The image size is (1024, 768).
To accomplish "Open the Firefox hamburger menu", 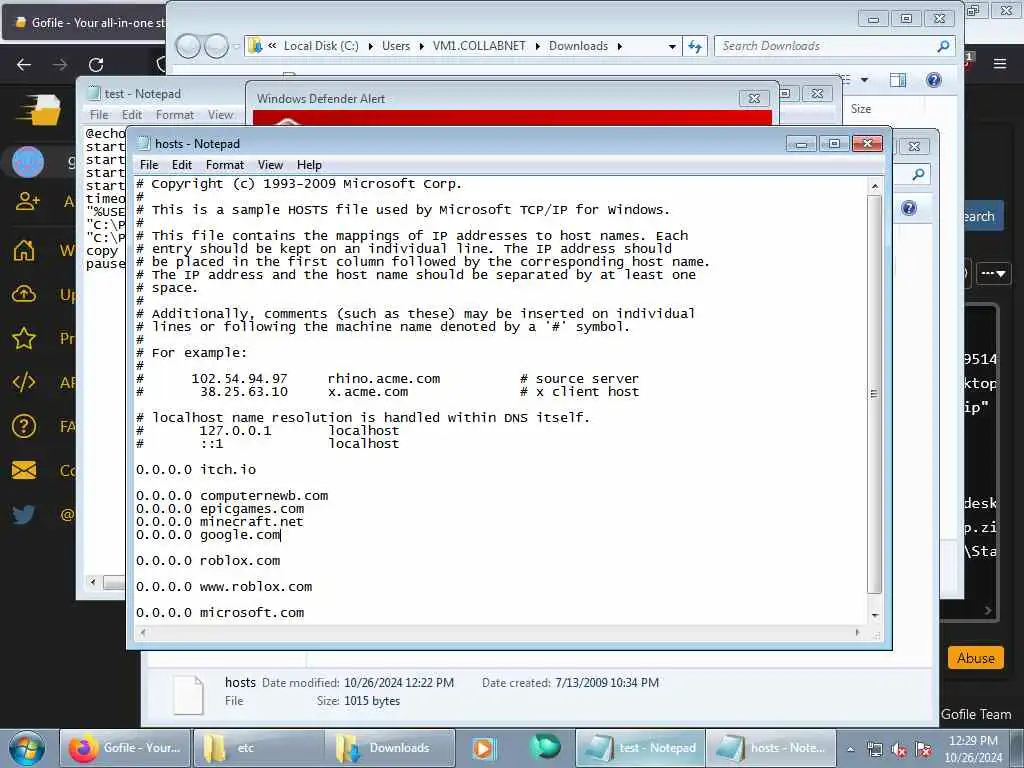I will 1000,64.
